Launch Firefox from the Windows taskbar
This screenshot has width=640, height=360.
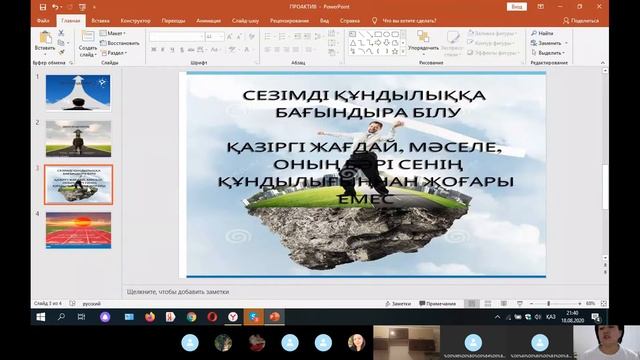tap(150, 317)
